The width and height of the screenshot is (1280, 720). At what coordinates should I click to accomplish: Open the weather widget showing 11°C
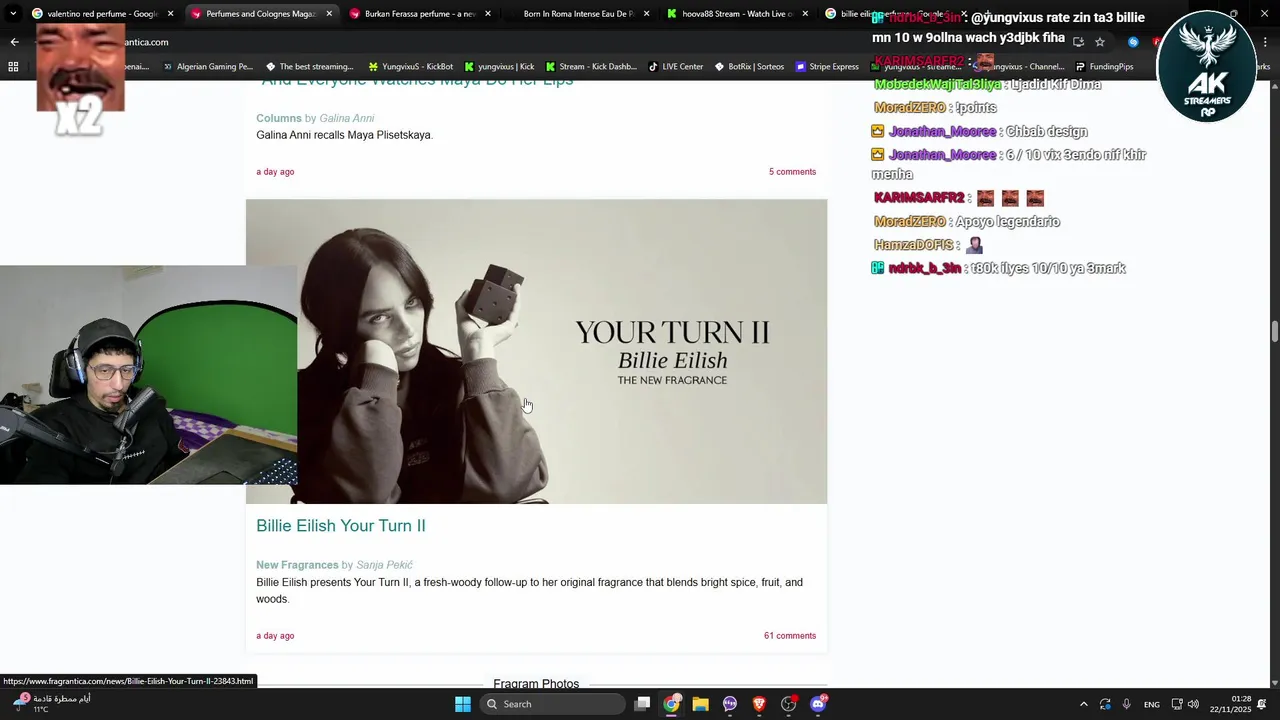tap(52, 704)
